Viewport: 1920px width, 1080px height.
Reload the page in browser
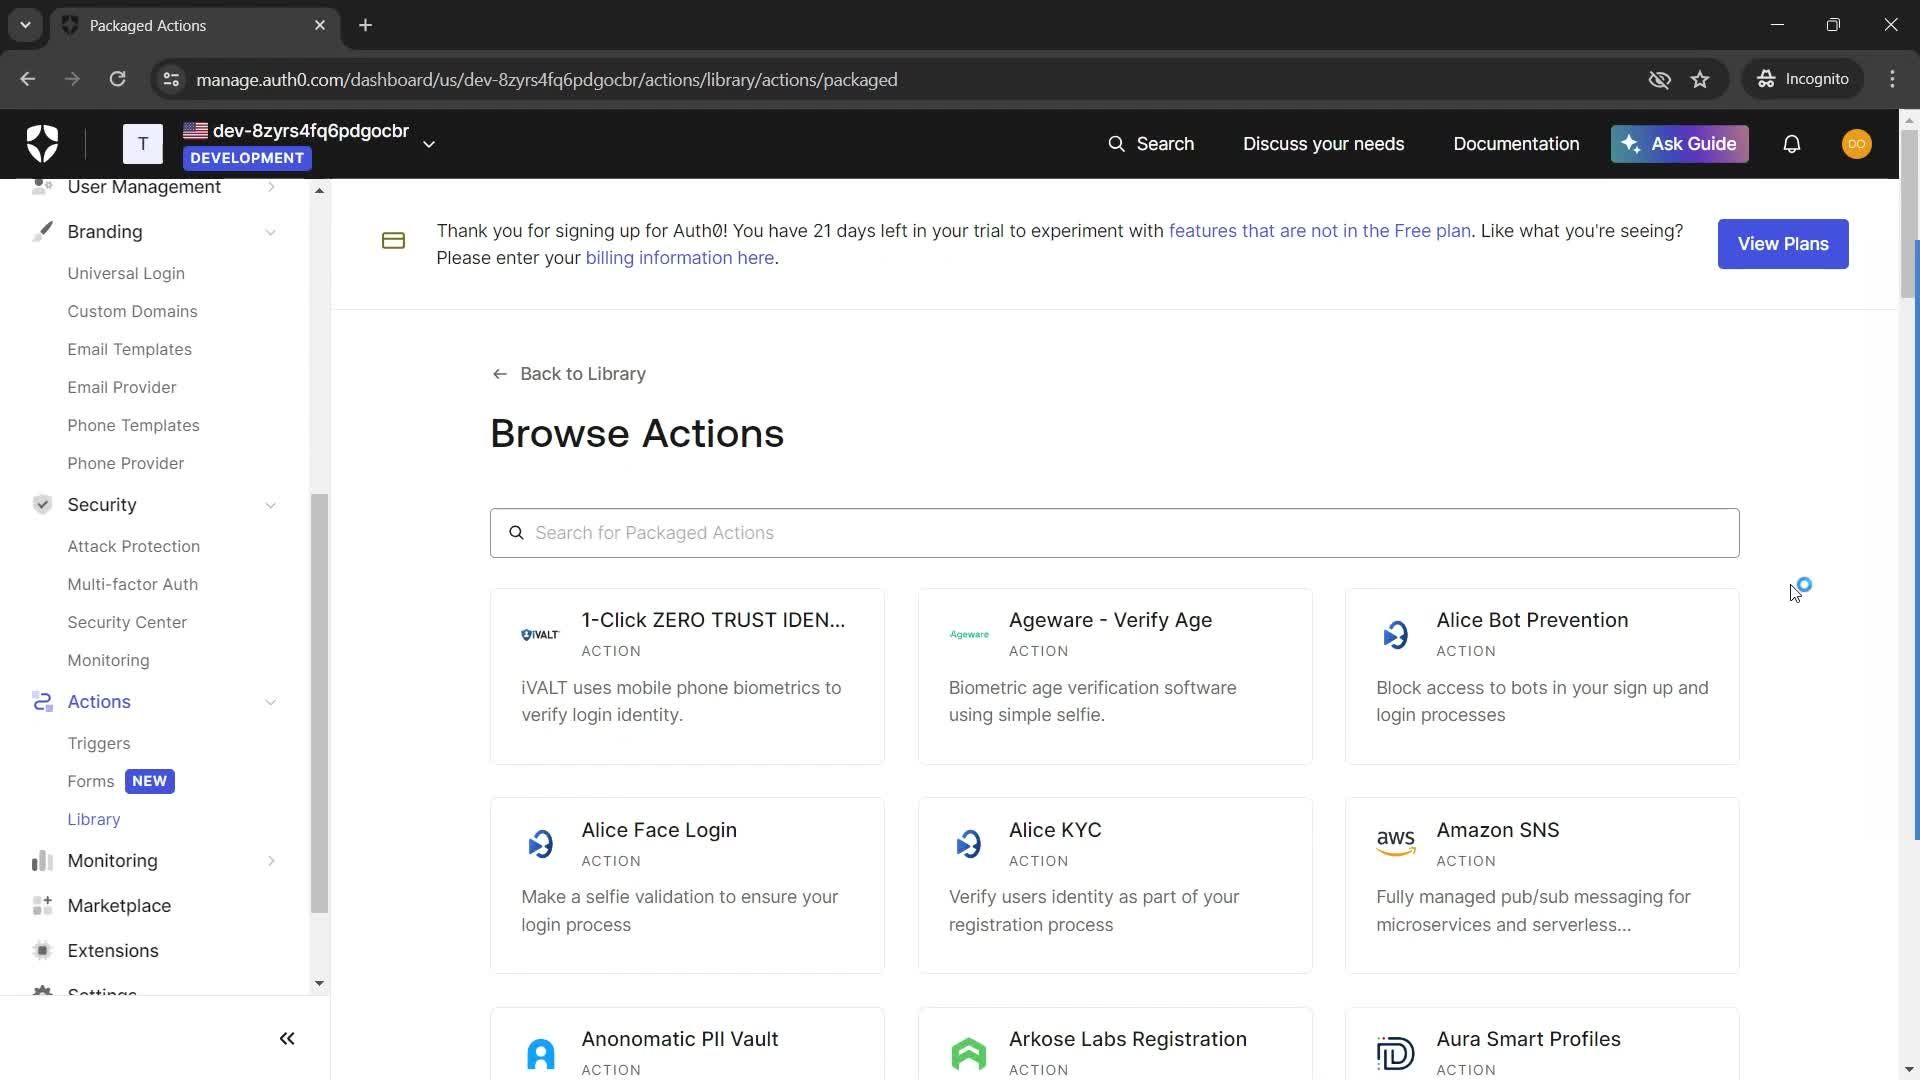point(117,79)
